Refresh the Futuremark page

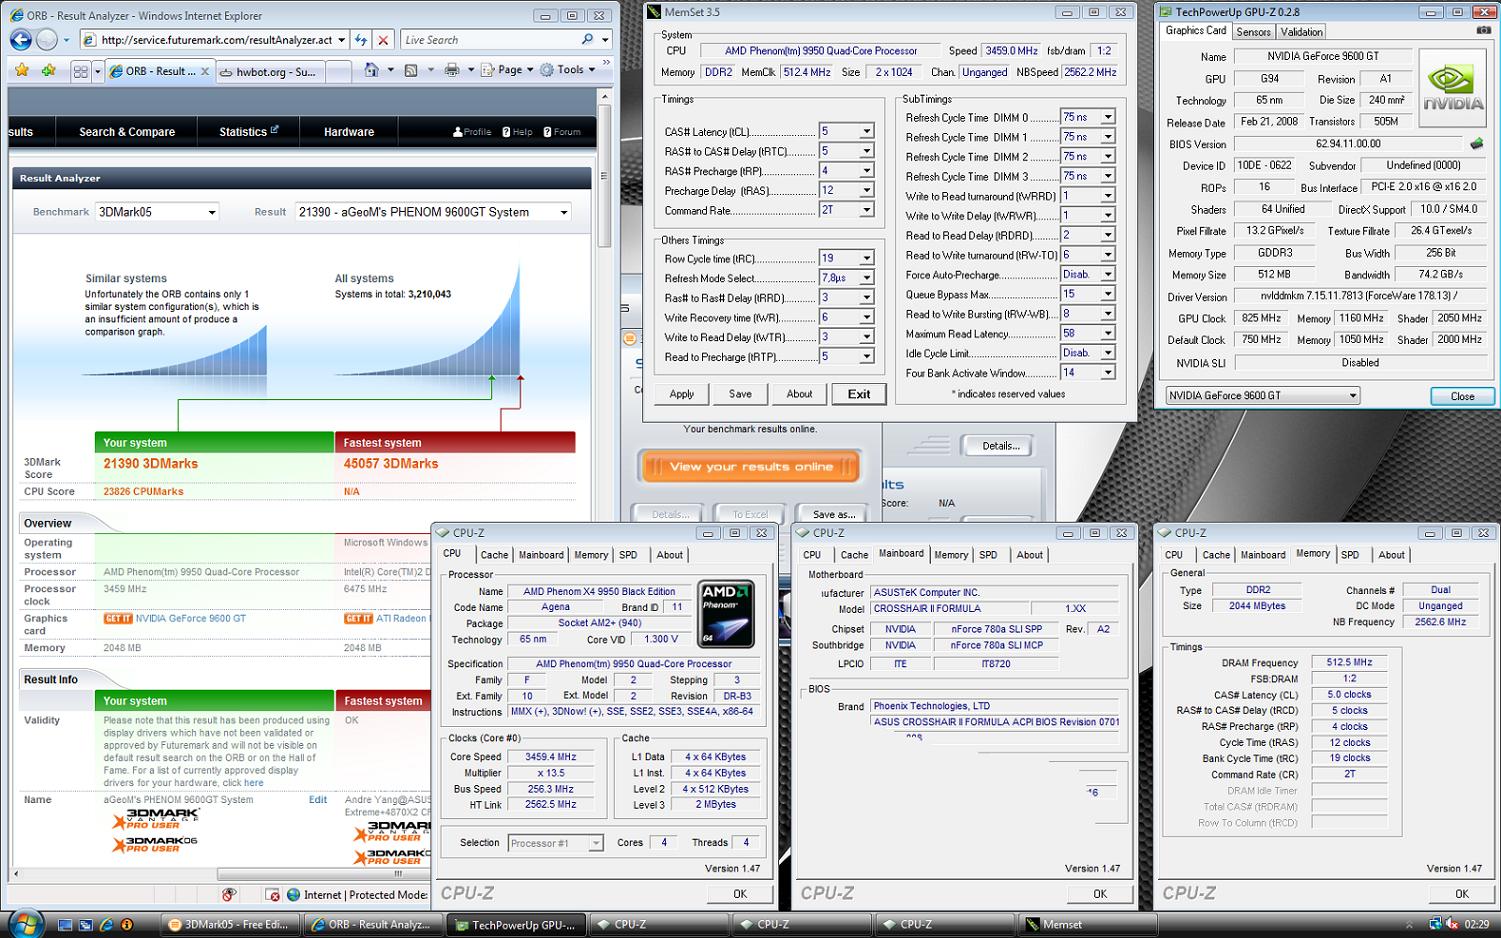click(x=361, y=40)
